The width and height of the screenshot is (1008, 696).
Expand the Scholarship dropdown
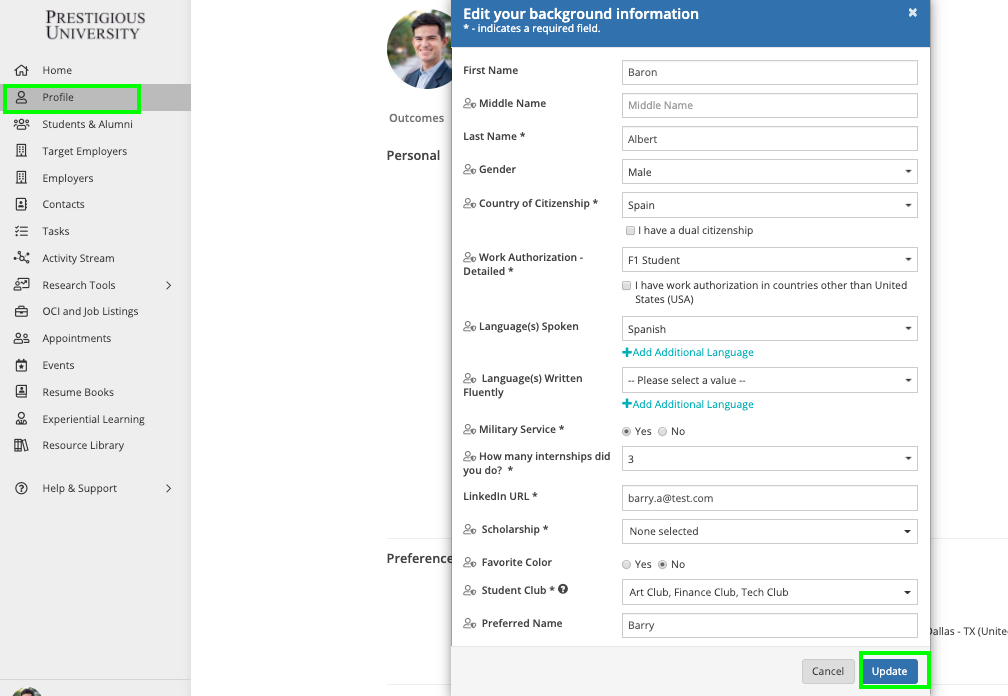[769, 531]
